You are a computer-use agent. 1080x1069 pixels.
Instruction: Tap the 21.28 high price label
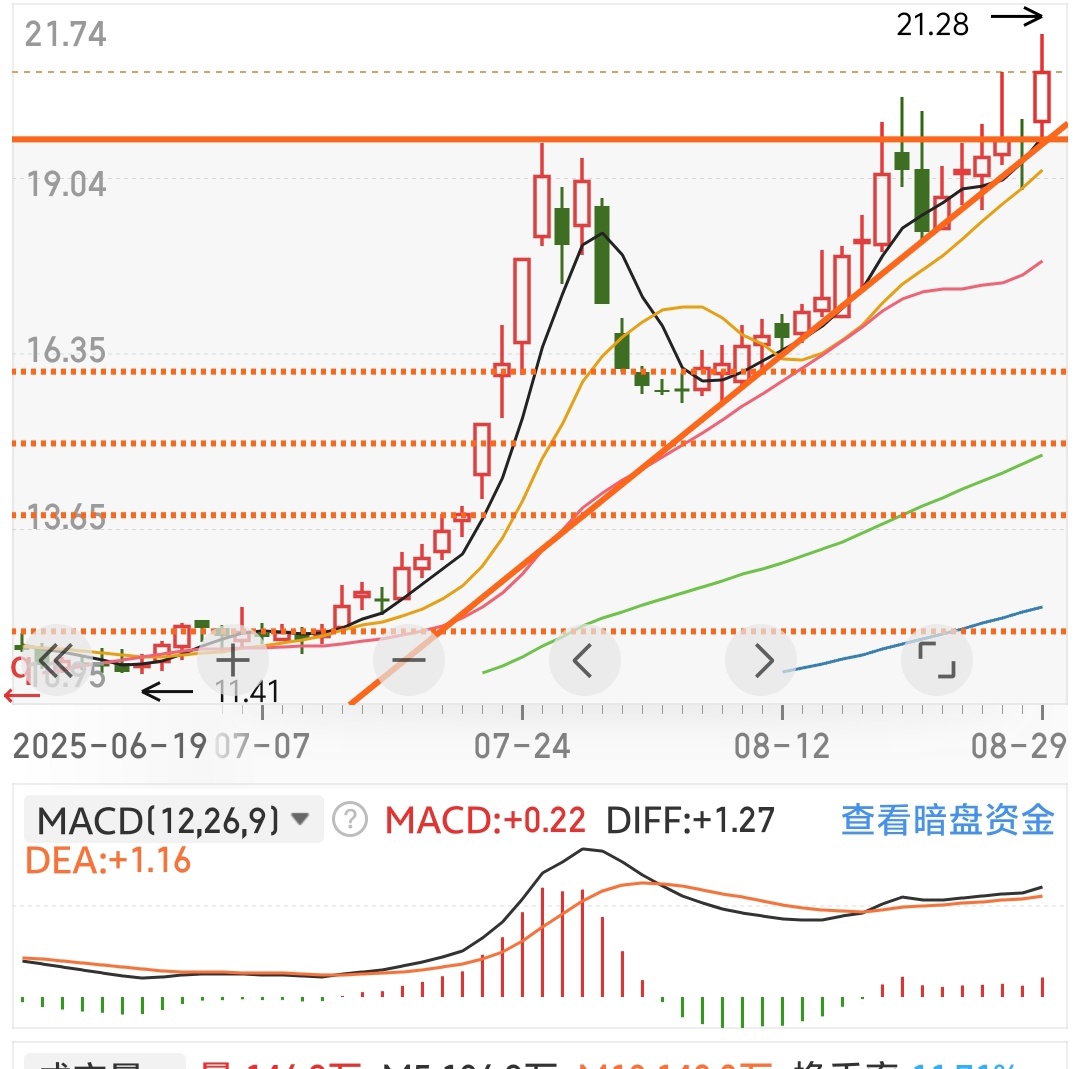pos(932,25)
